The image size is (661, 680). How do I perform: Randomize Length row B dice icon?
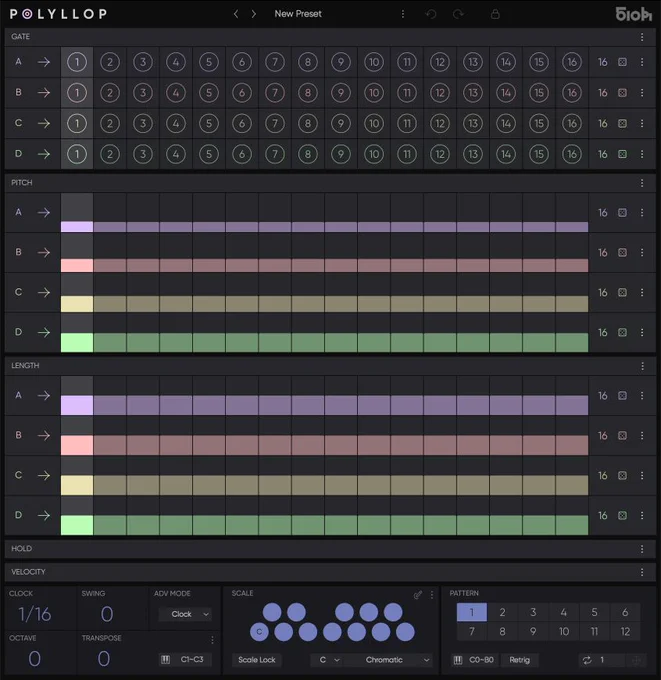pyautogui.click(x=622, y=435)
